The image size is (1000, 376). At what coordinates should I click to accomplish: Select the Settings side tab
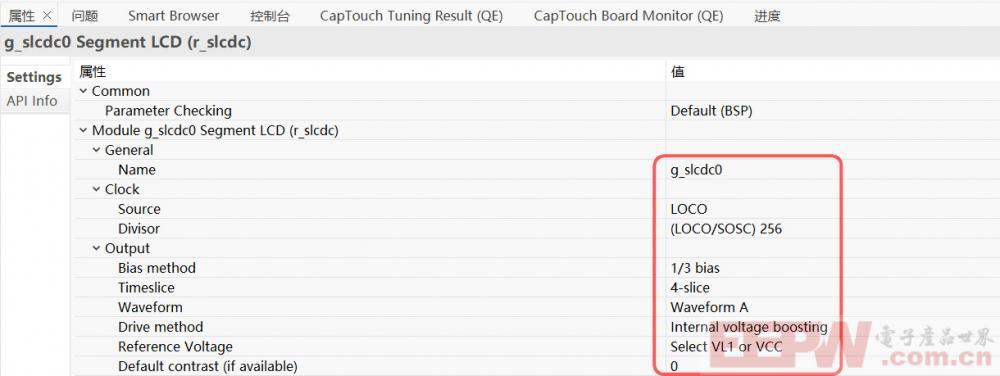34,77
